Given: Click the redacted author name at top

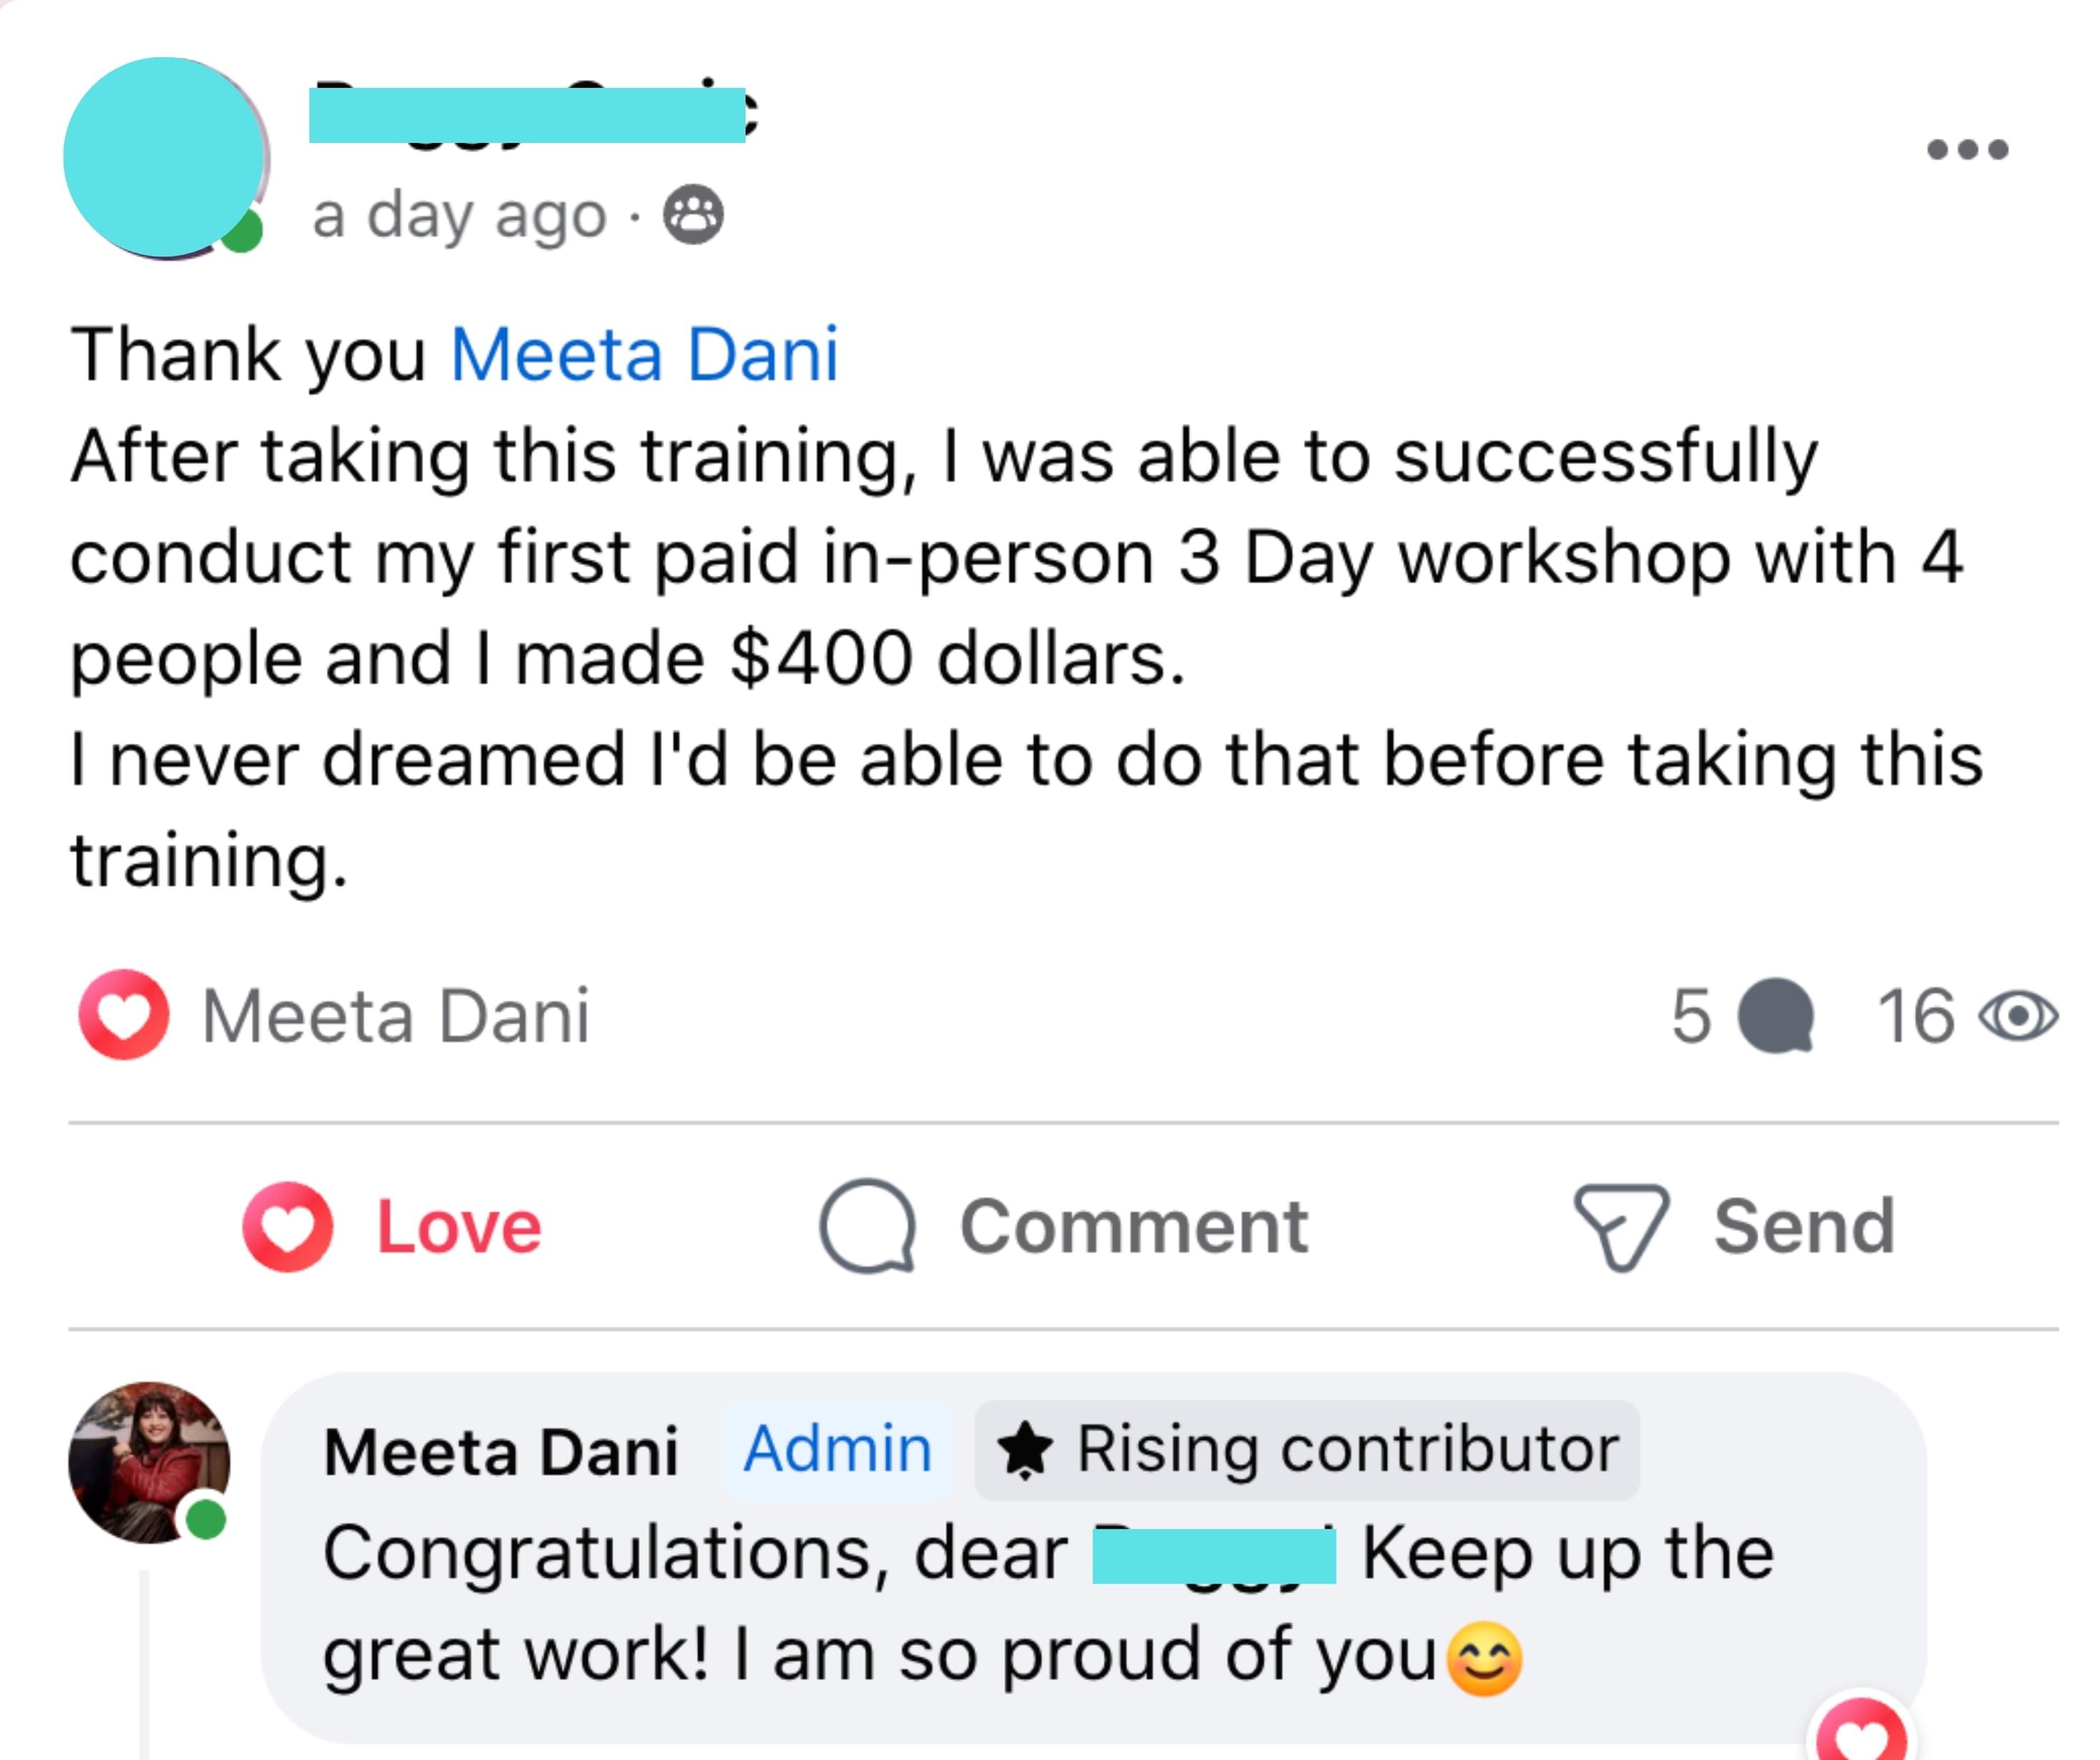Looking at the screenshot, I should tap(527, 116).
